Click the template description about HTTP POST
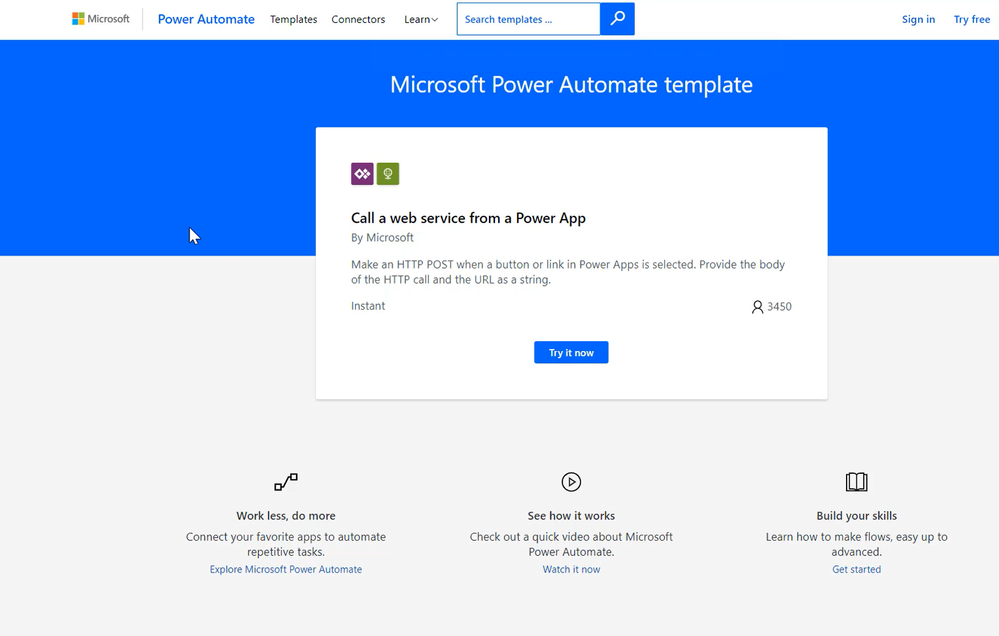 tap(568, 271)
